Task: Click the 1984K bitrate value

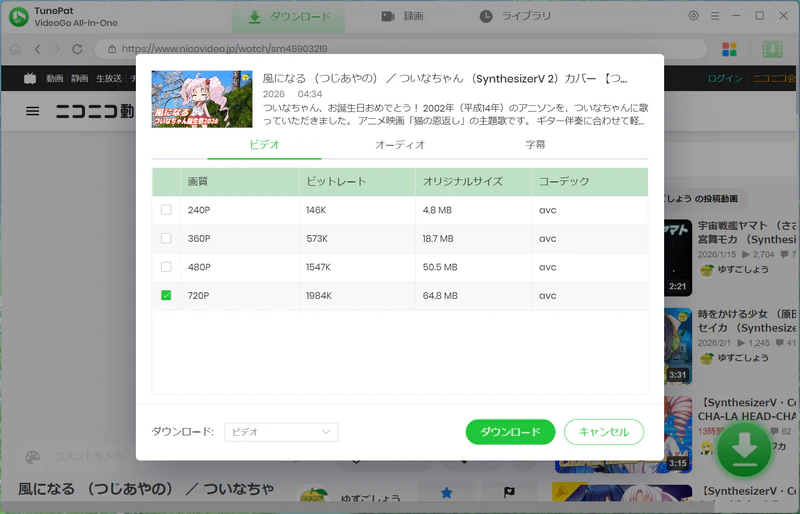Action: 319,296
